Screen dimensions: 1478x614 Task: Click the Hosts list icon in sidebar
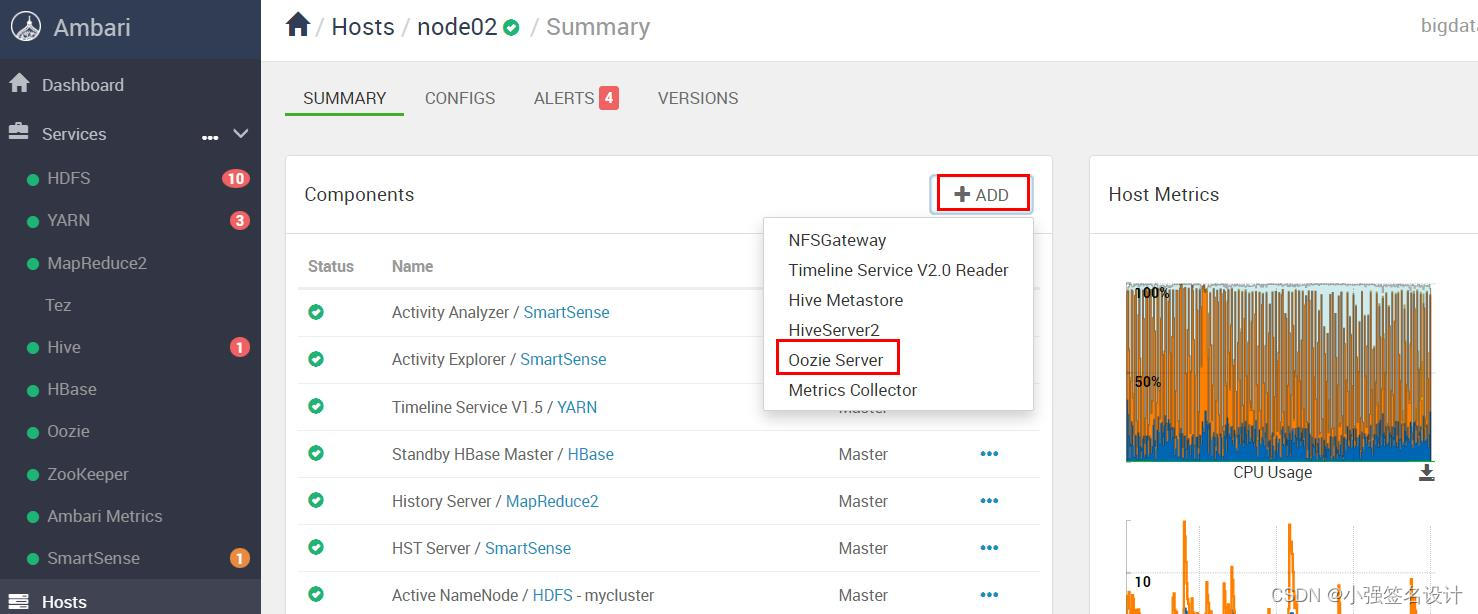pyautogui.click(x=19, y=601)
